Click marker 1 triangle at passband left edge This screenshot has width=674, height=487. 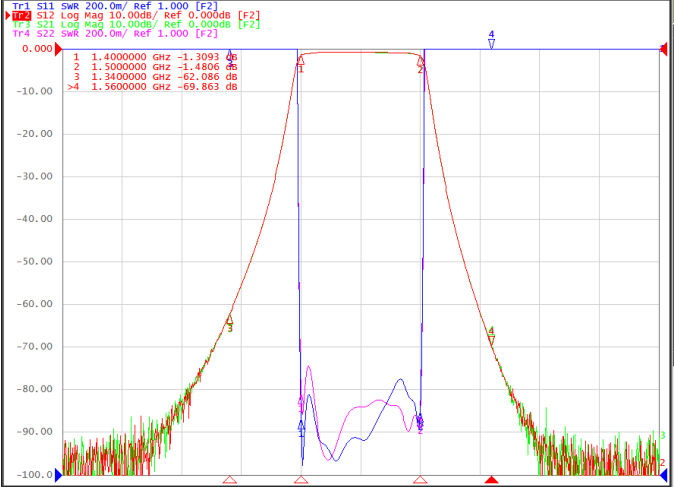[x=300, y=60]
